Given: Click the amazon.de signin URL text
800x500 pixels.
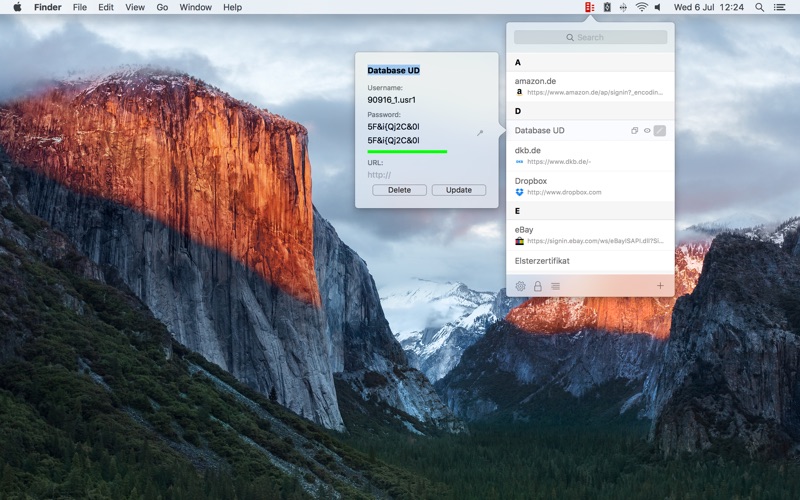Looking at the screenshot, I should [x=595, y=92].
